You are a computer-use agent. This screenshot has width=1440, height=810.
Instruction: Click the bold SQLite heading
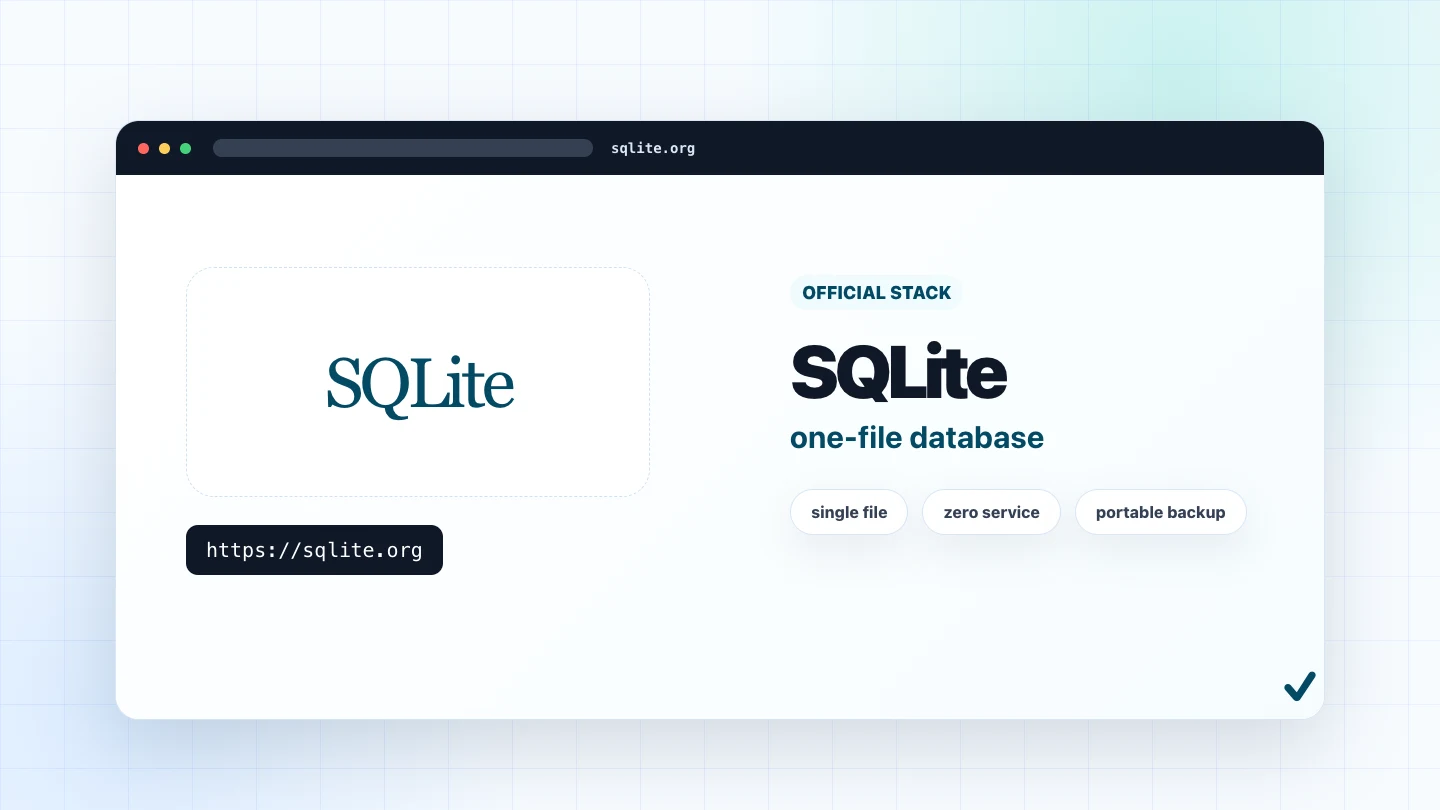pos(899,372)
